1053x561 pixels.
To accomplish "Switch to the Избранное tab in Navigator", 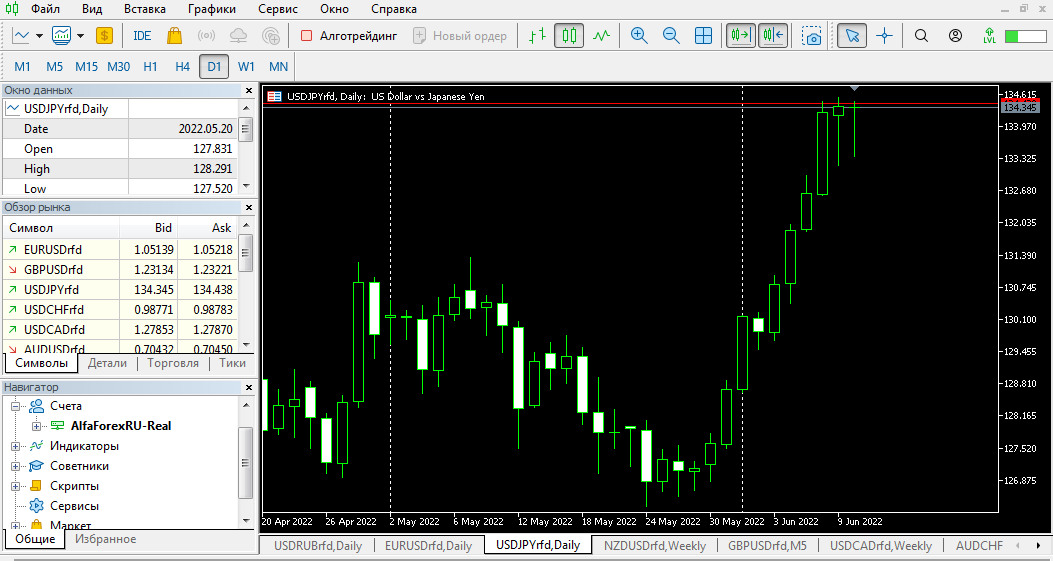I will 105,539.
